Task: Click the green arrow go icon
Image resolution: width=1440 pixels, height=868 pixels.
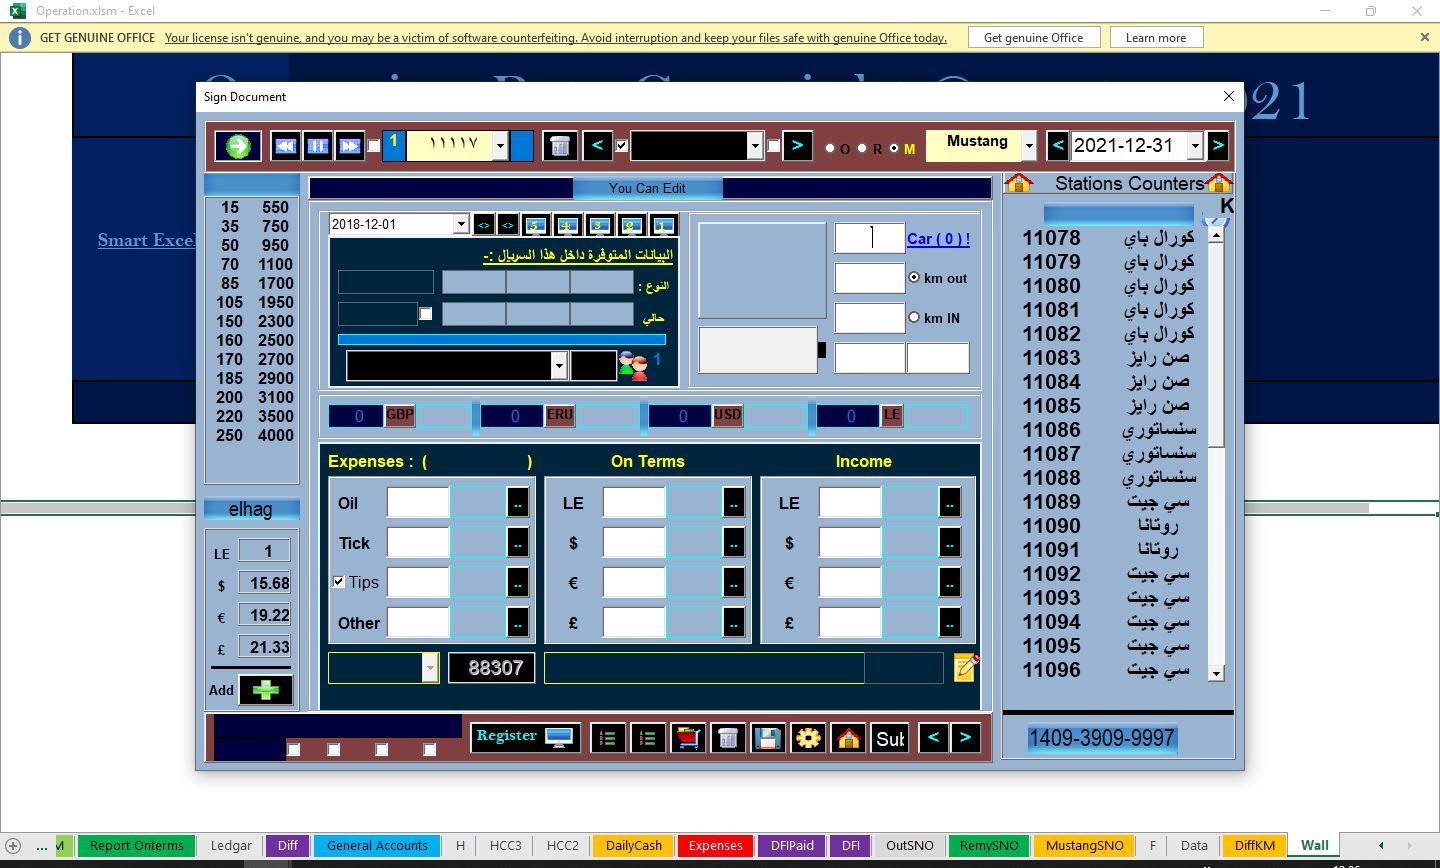Action: [238, 146]
